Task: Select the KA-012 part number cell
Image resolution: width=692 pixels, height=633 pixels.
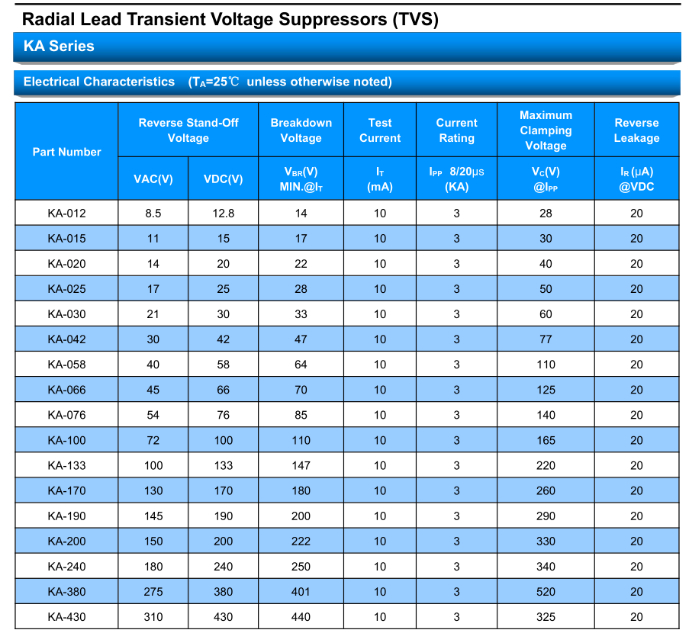Action: [67, 213]
